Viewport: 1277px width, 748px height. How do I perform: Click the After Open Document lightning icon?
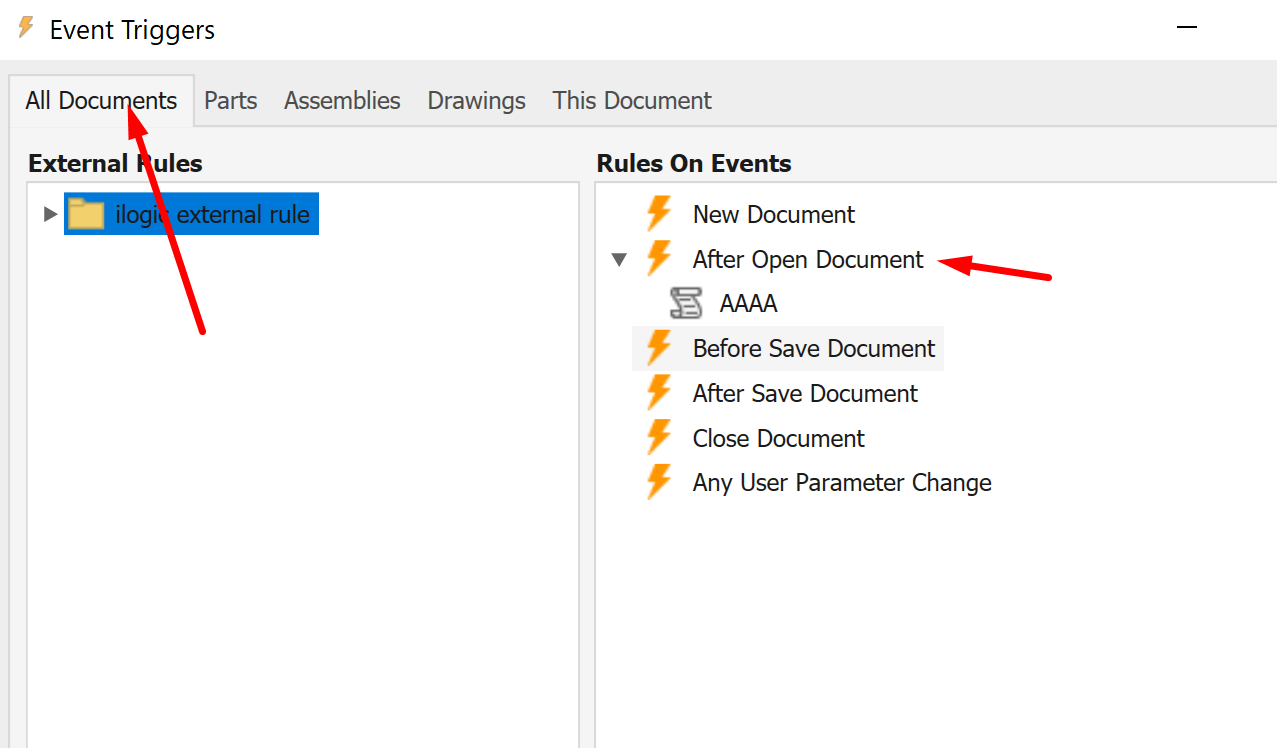(658, 259)
